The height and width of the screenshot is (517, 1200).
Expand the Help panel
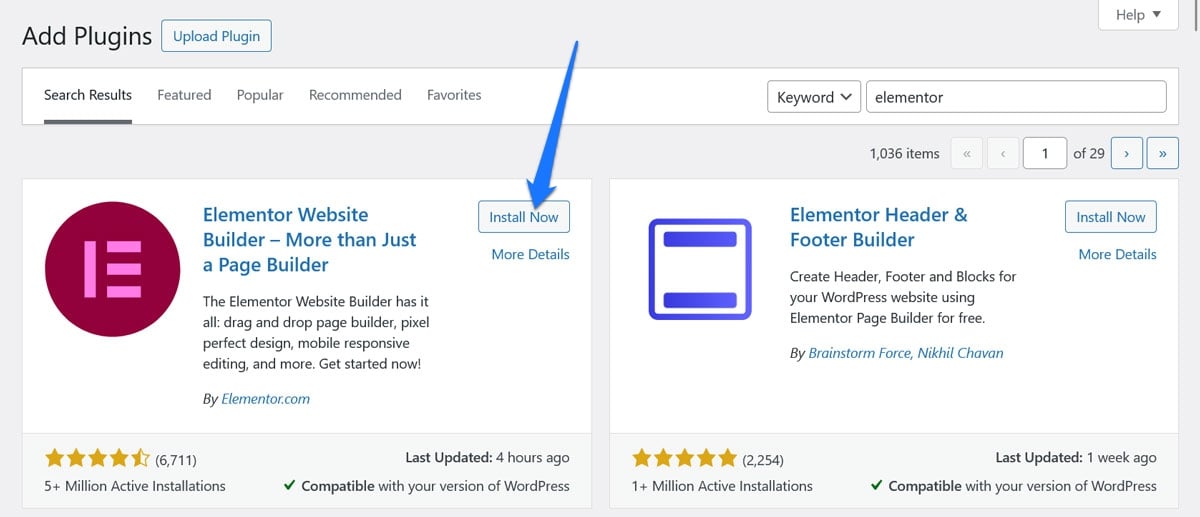[x=1138, y=15]
